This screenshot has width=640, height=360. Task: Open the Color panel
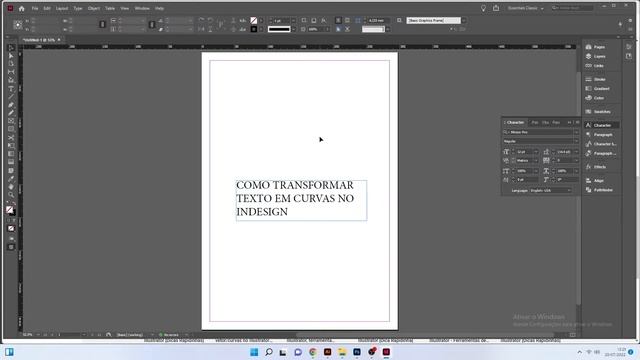tap(598, 98)
